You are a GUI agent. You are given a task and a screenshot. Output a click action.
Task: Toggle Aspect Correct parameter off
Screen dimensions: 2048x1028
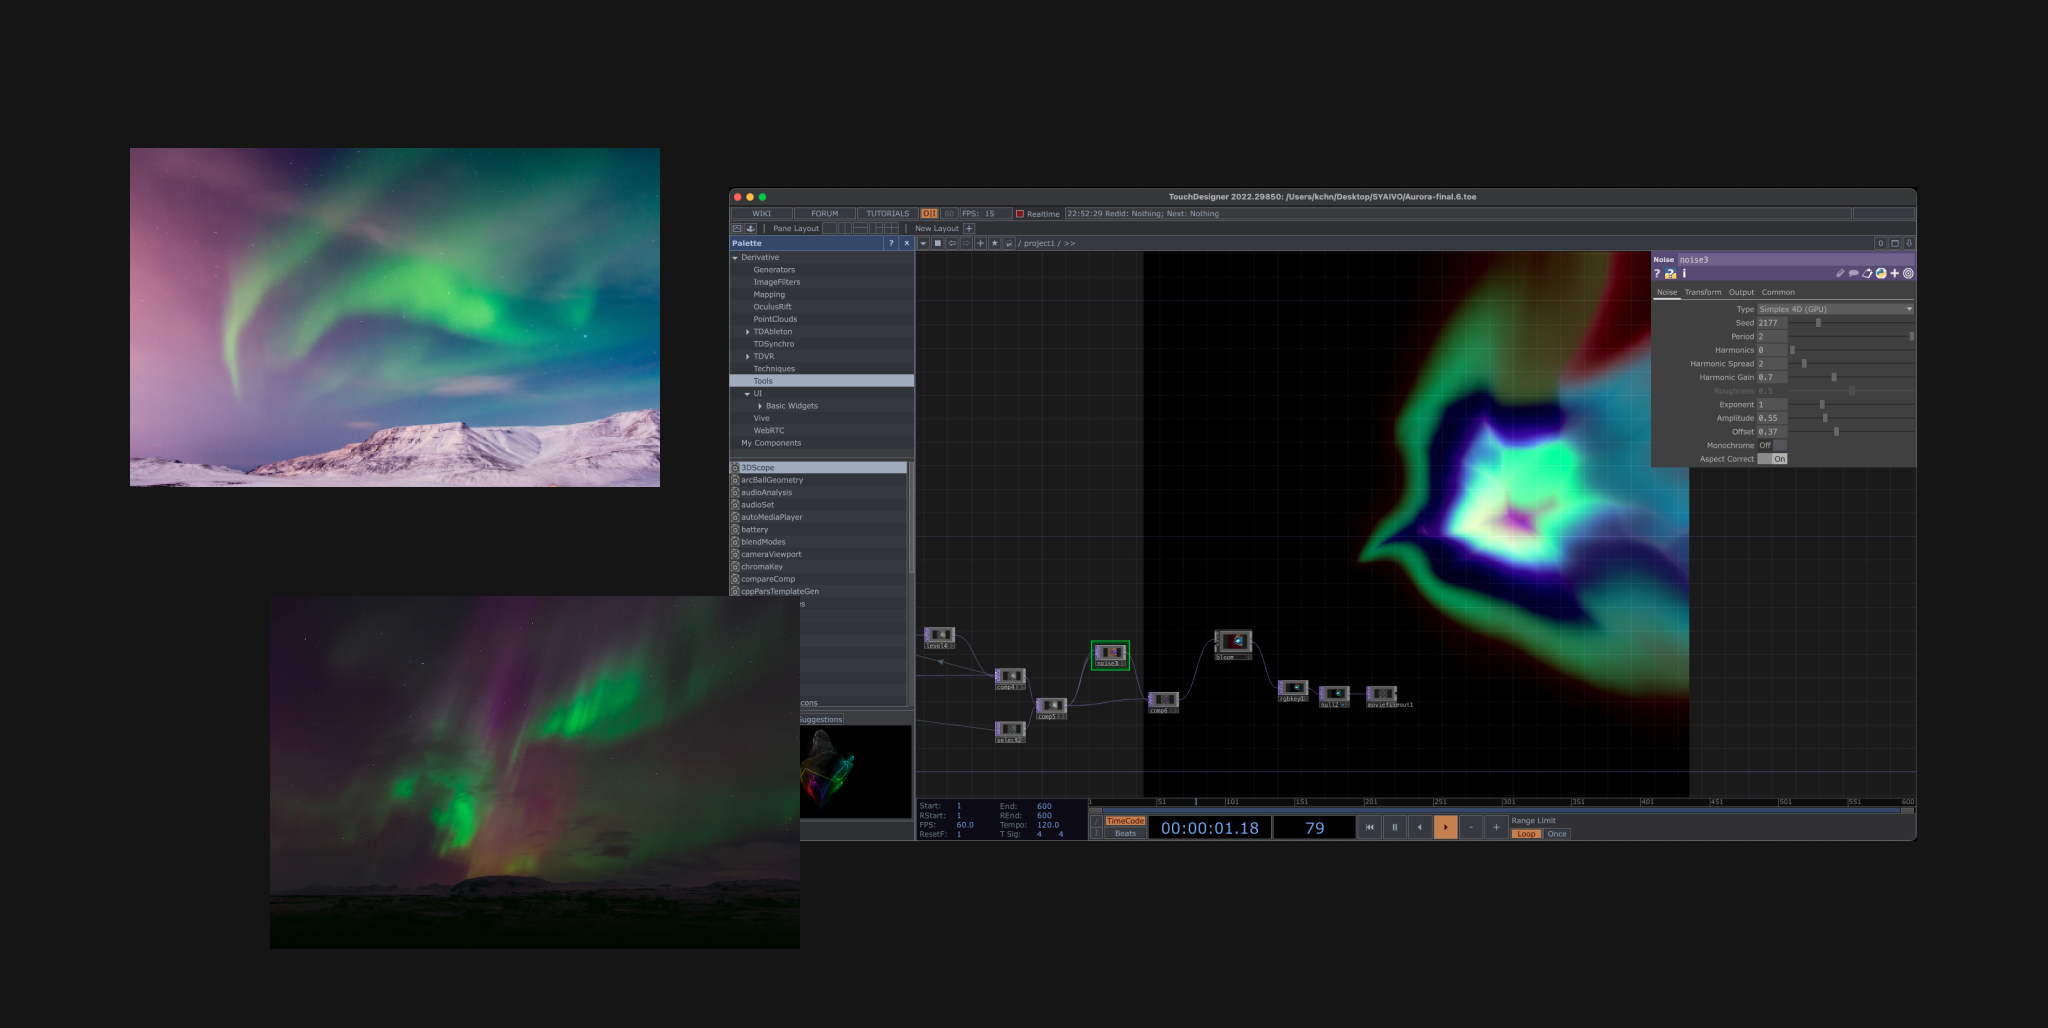[1772, 459]
